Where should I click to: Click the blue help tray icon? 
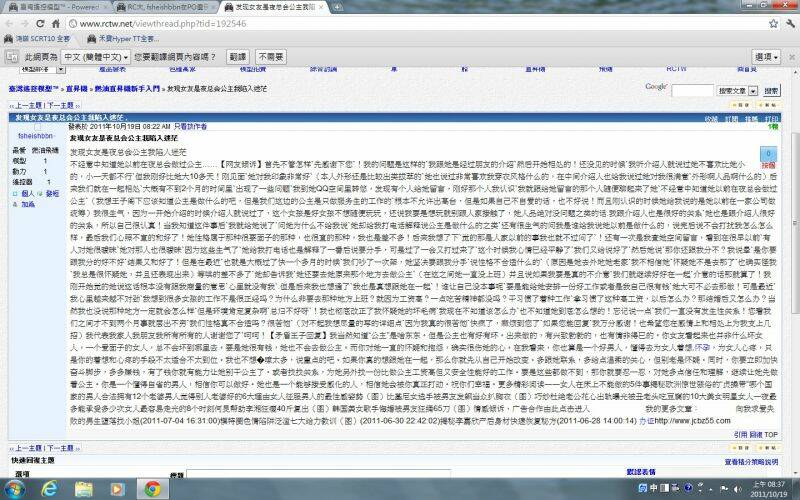(x=688, y=488)
